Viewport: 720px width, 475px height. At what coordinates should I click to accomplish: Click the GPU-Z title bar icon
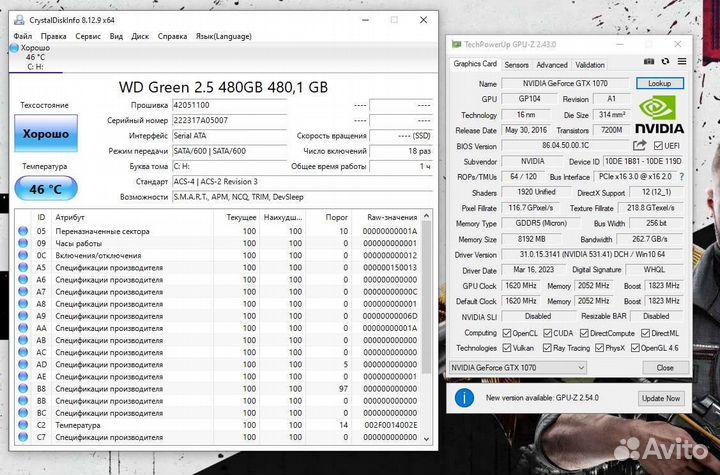456,44
